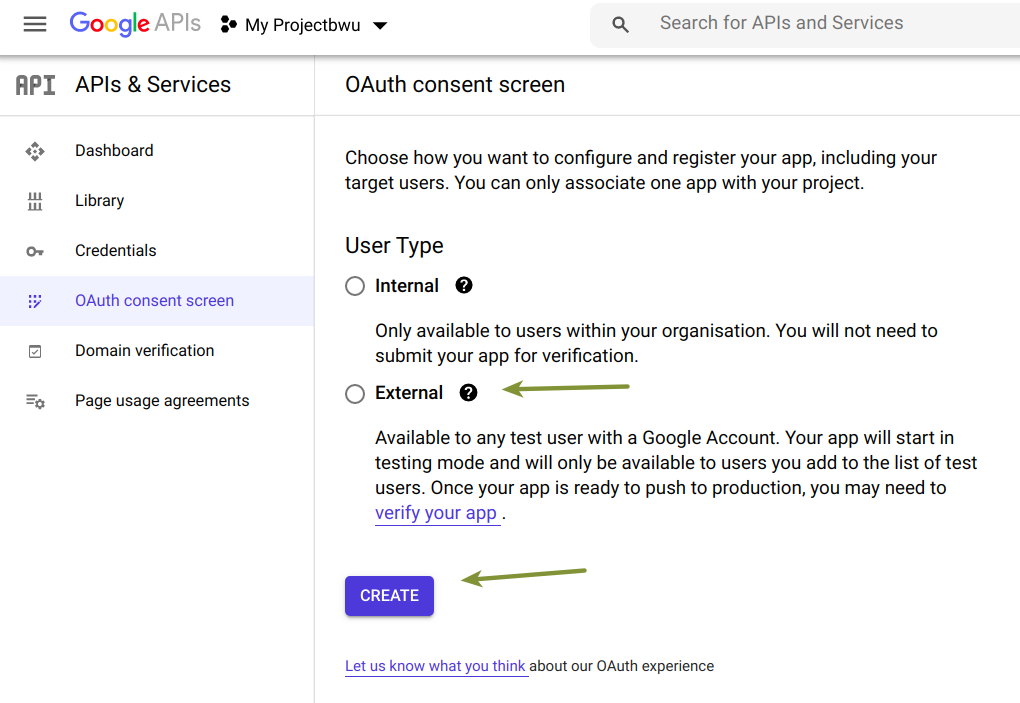Open help tooltip next to External
The width and height of the screenshot is (1020, 703).
(x=468, y=393)
